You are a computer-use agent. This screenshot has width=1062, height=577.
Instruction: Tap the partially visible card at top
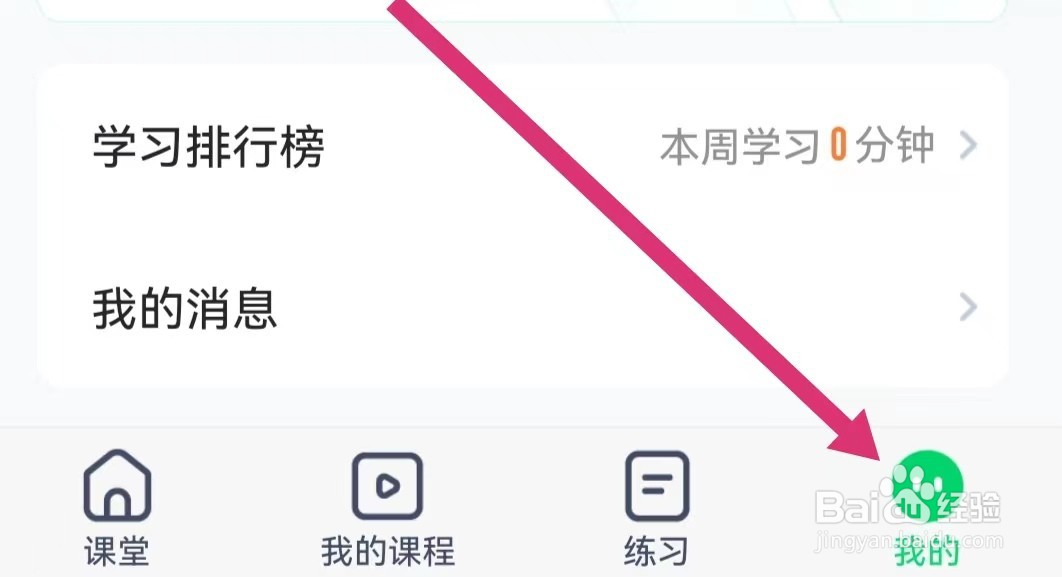(x=522, y=10)
